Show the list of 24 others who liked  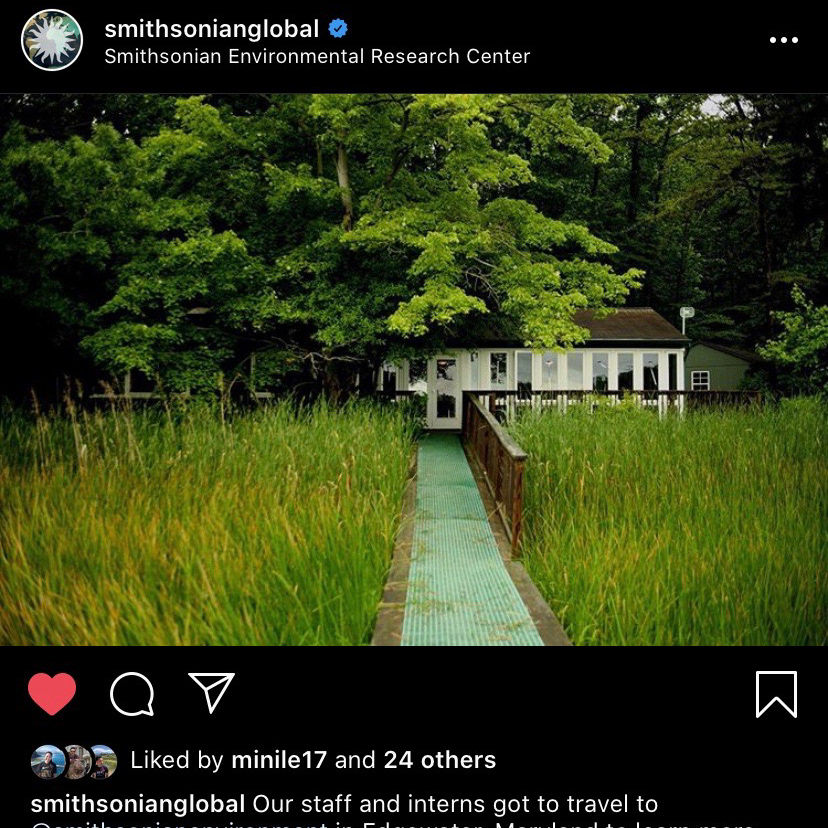(x=440, y=760)
